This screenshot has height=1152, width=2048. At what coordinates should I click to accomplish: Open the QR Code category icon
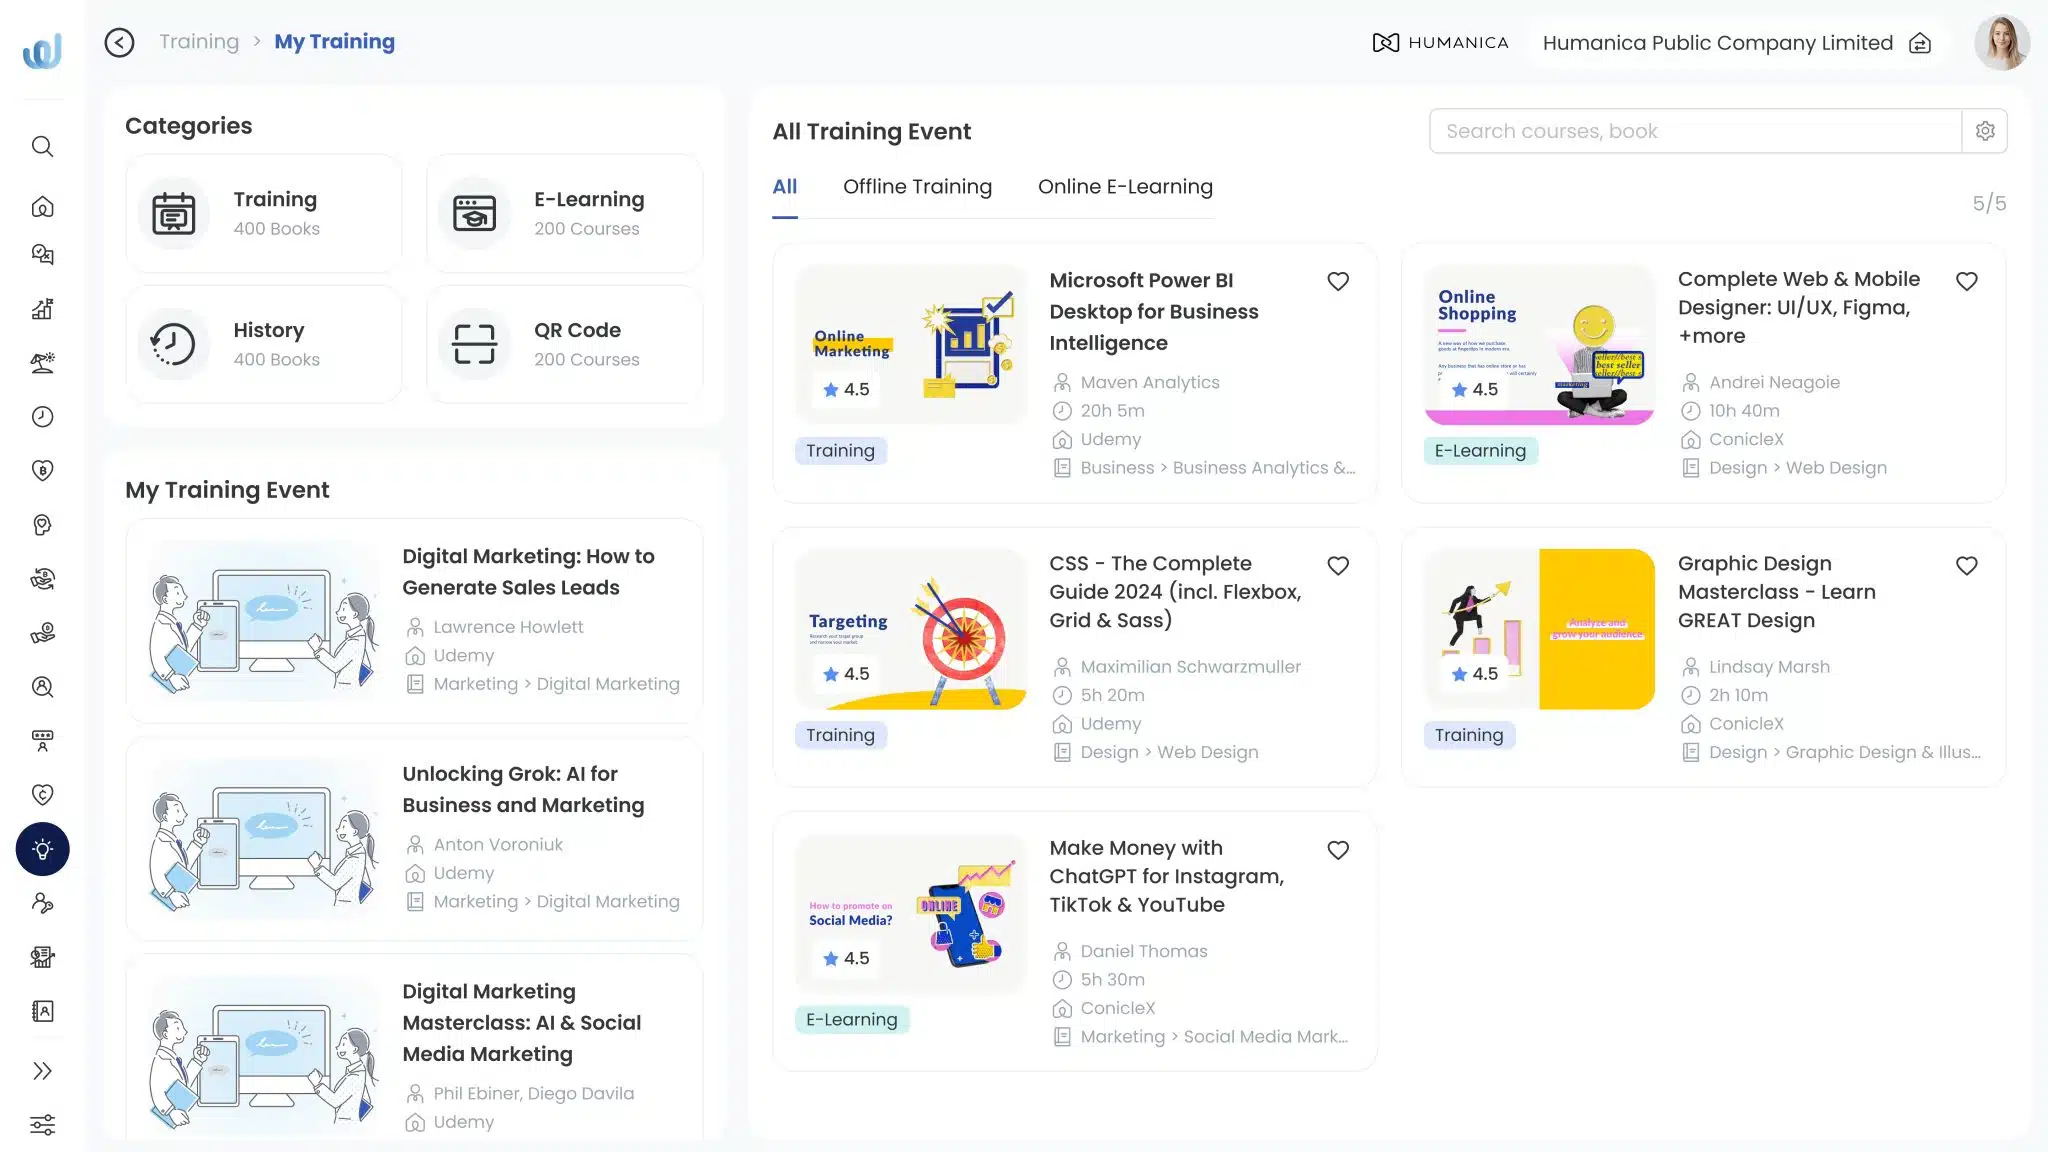(x=473, y=343)
